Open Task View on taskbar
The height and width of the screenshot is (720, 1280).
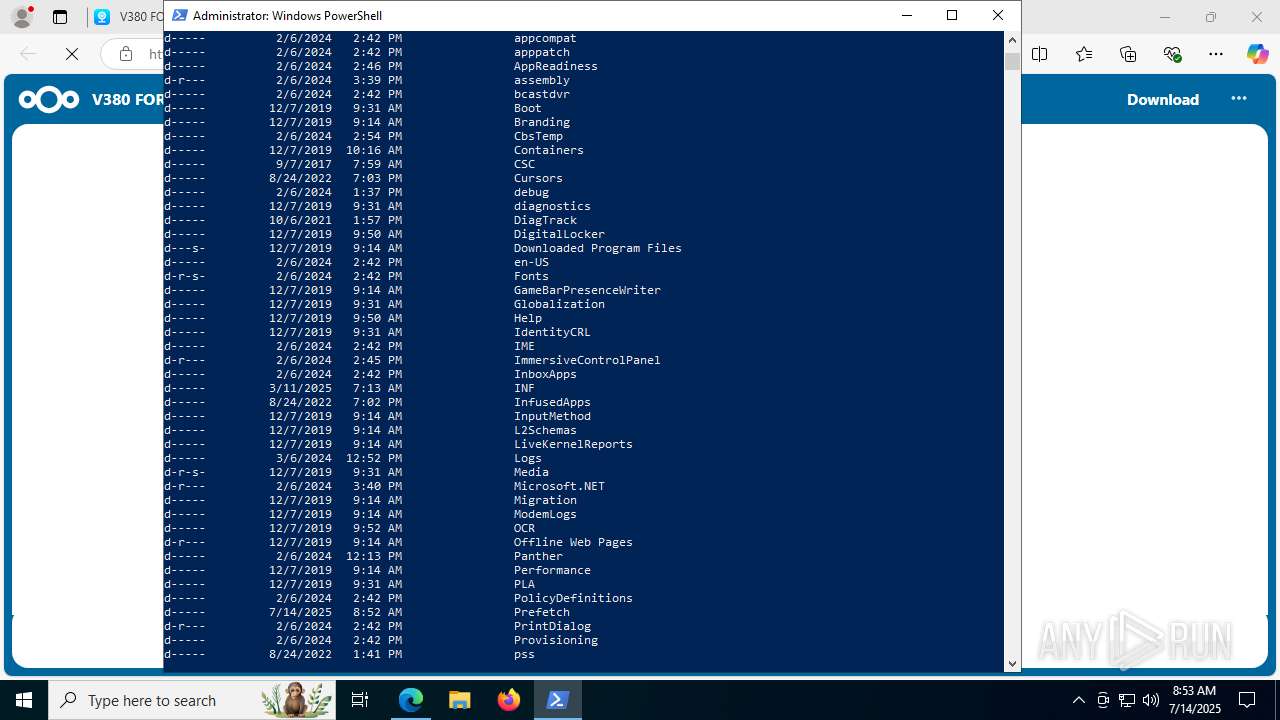click(x=361, y=700)
